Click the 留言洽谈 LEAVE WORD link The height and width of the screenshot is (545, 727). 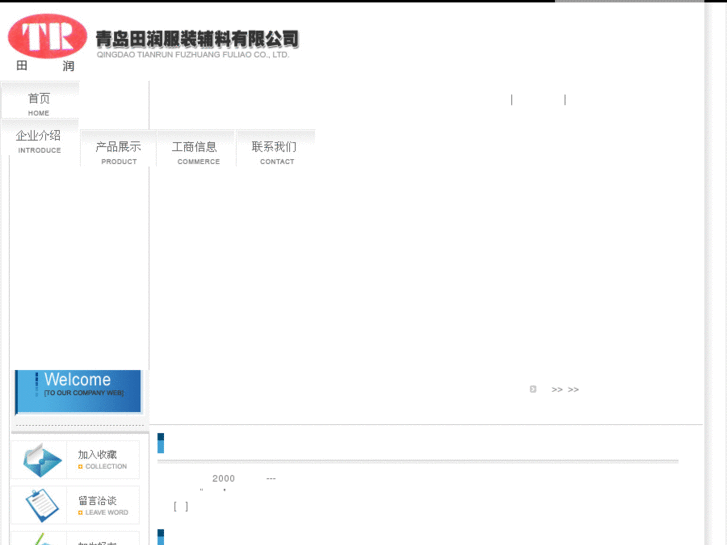(x=102, y=506)
